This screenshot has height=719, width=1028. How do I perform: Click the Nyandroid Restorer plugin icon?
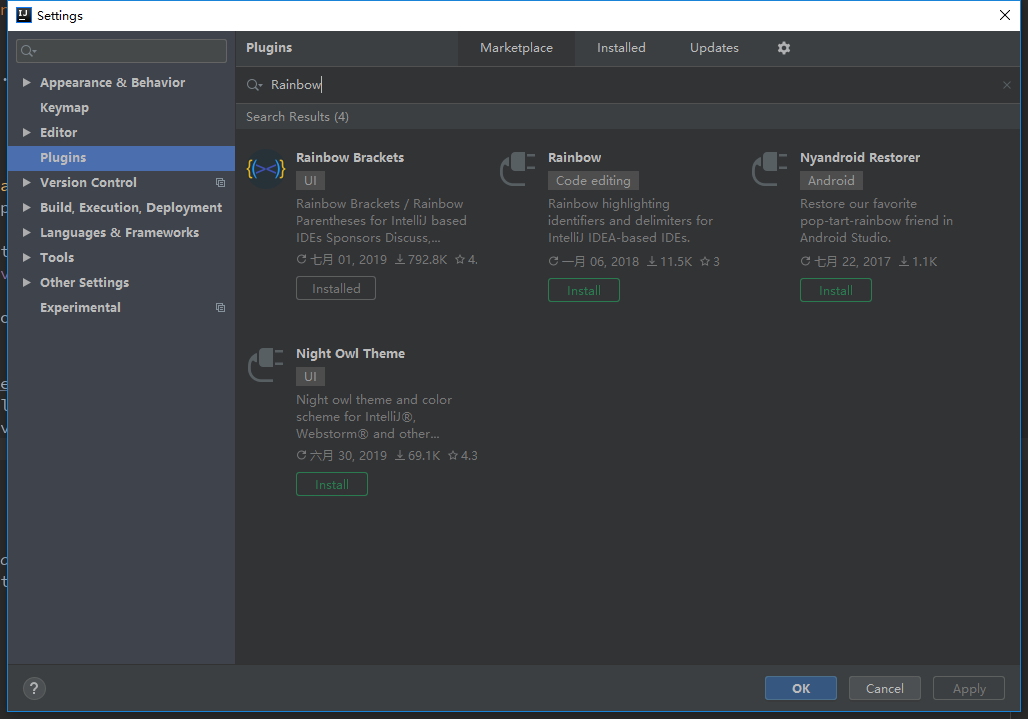(769, 168)
